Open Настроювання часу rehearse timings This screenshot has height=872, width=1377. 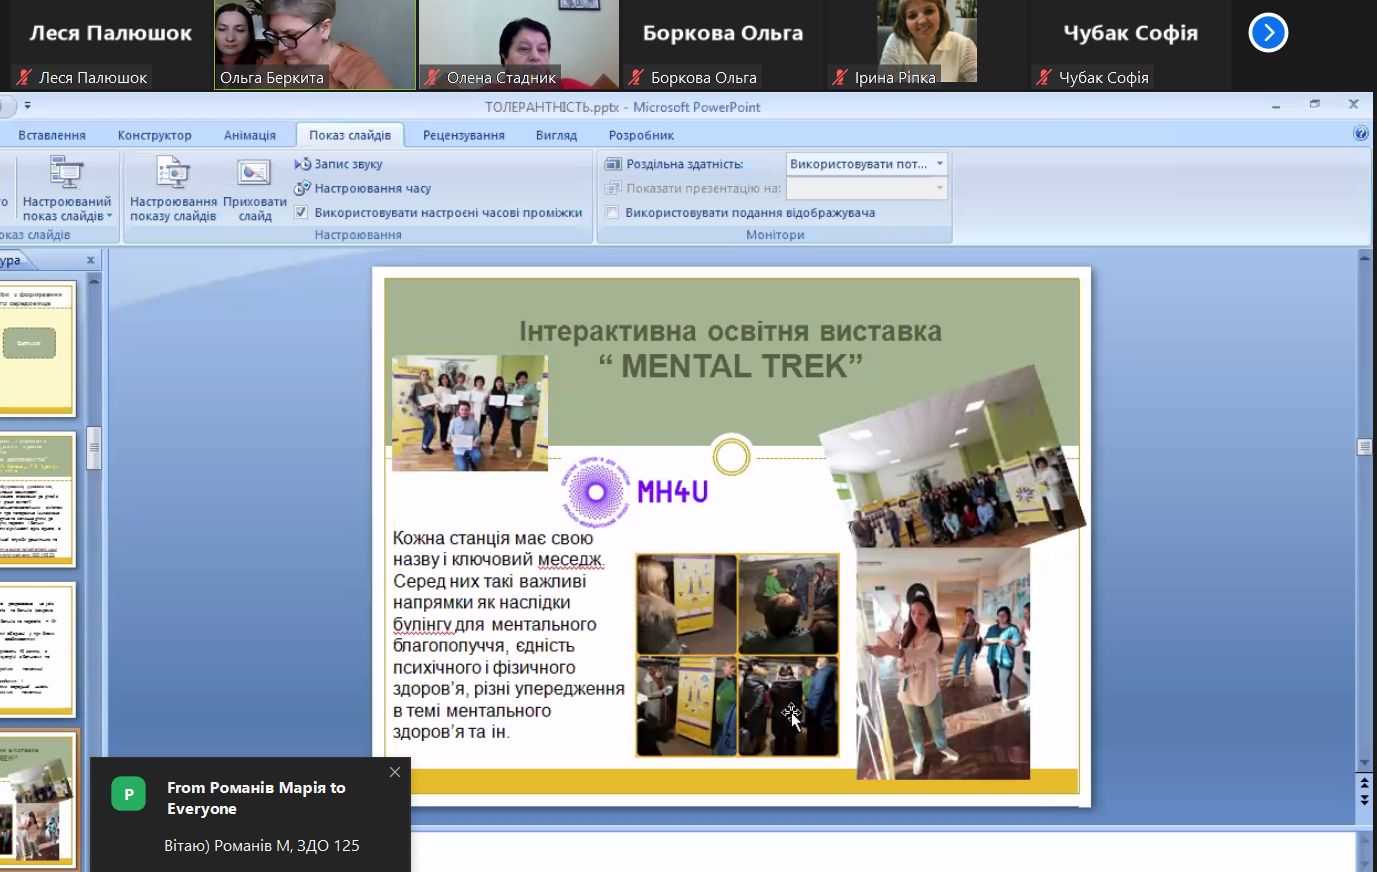[363, 188]
